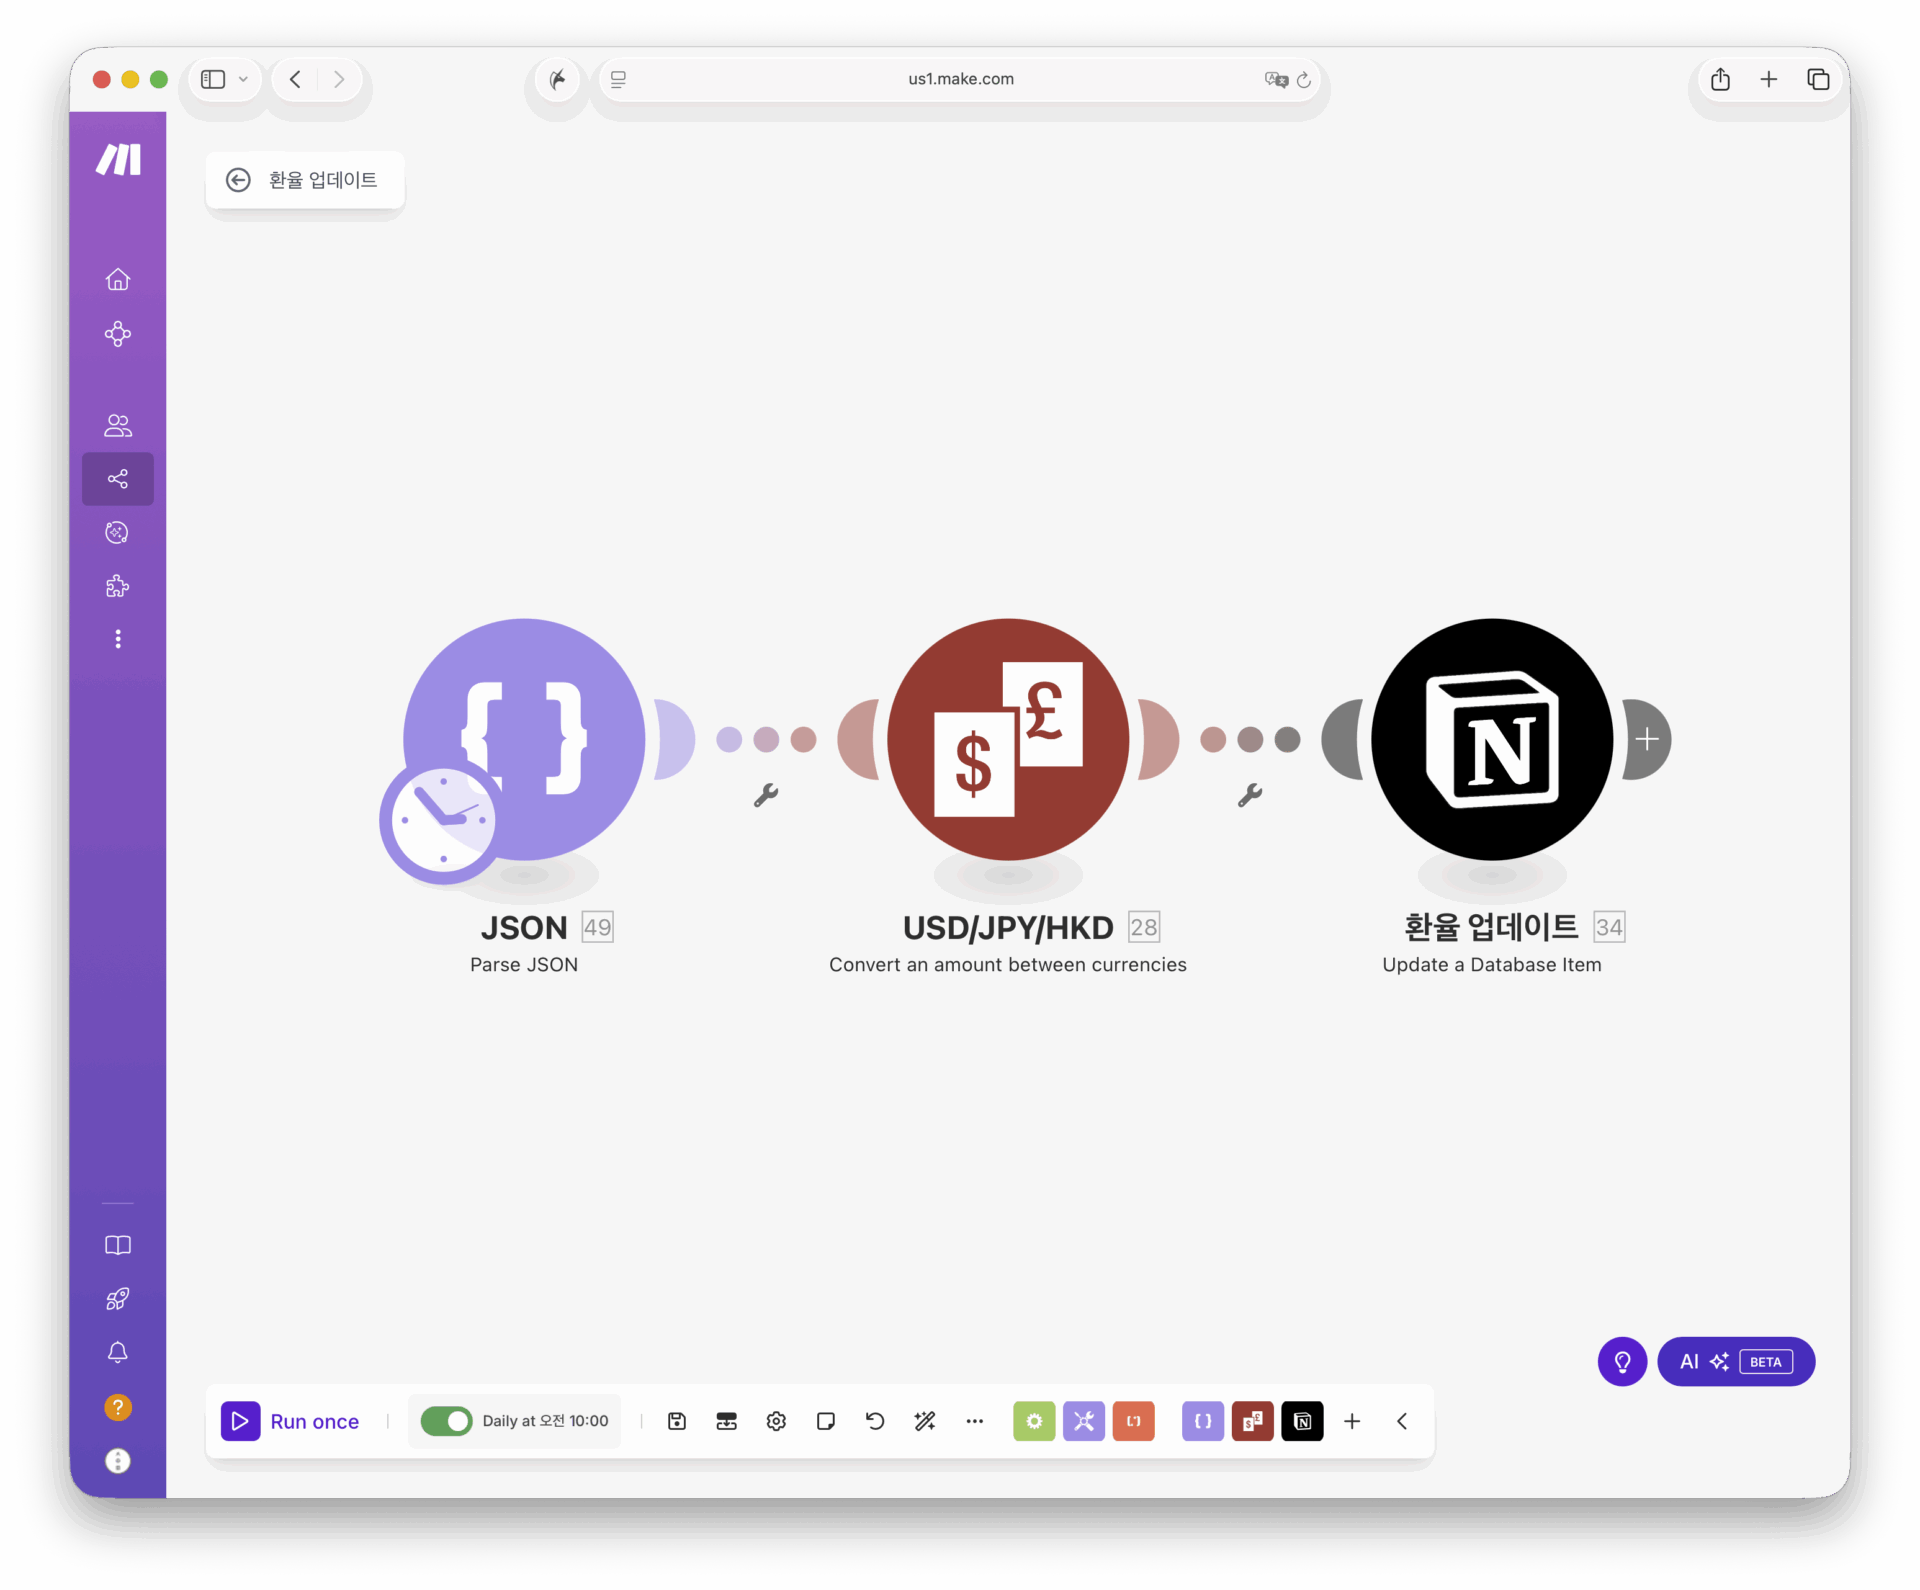Reload the page in Safari
Screen dimensions: 1920x1590
click(x=1304, y=79)
